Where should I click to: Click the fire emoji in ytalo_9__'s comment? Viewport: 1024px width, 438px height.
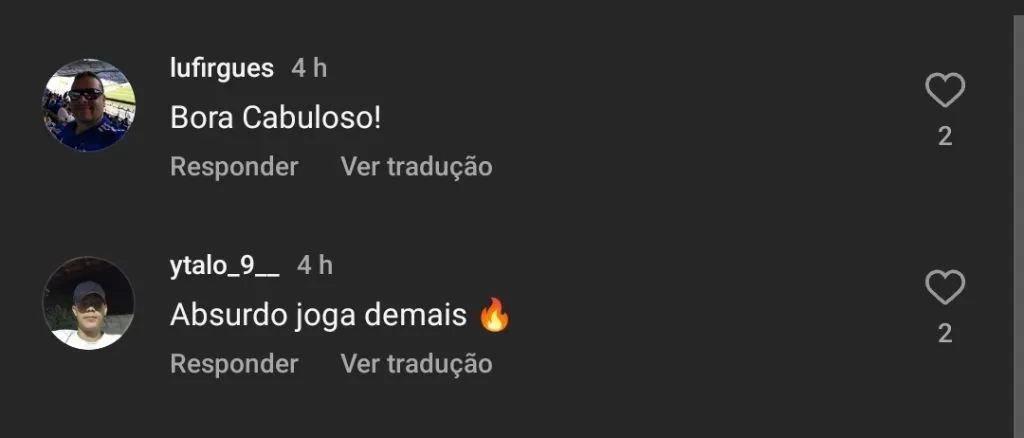pyautogui.click(x=494, y=315)
